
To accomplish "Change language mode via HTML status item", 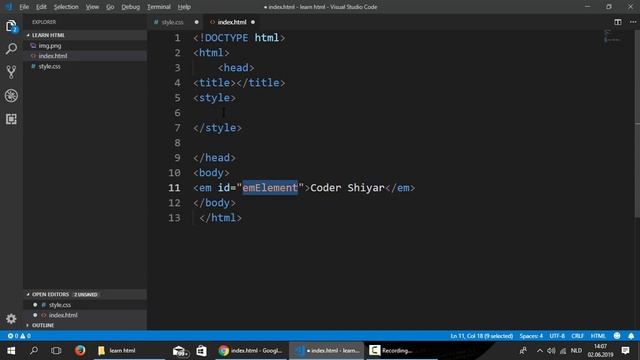I will [x=598, y=336].
